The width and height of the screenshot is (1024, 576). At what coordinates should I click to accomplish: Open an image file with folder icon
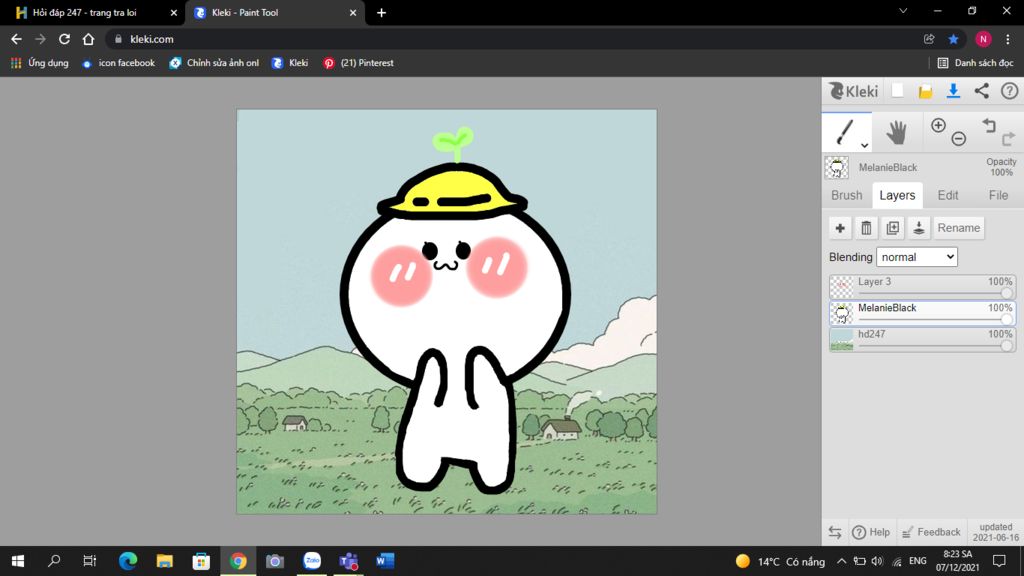[x=925, y=91]
